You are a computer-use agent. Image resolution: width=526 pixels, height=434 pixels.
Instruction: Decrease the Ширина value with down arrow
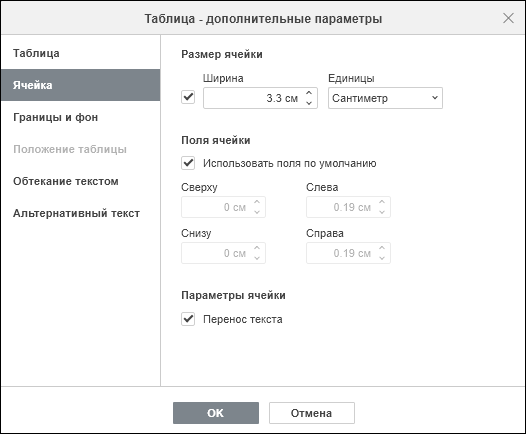pyautogui.click(x=309, y=103)
